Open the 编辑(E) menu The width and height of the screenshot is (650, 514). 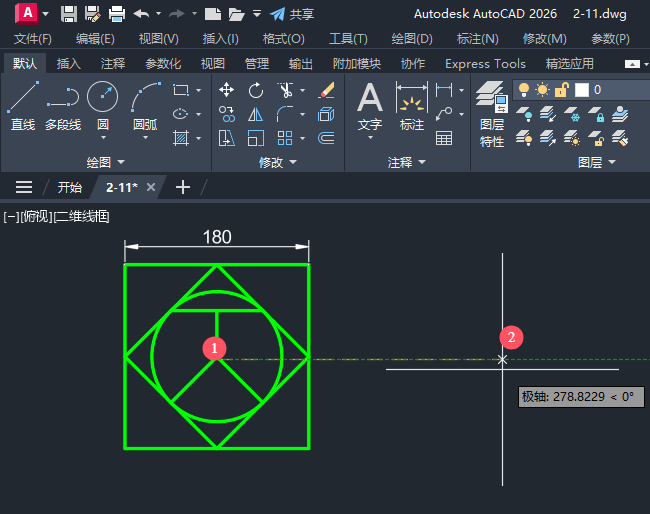point(95,39)
